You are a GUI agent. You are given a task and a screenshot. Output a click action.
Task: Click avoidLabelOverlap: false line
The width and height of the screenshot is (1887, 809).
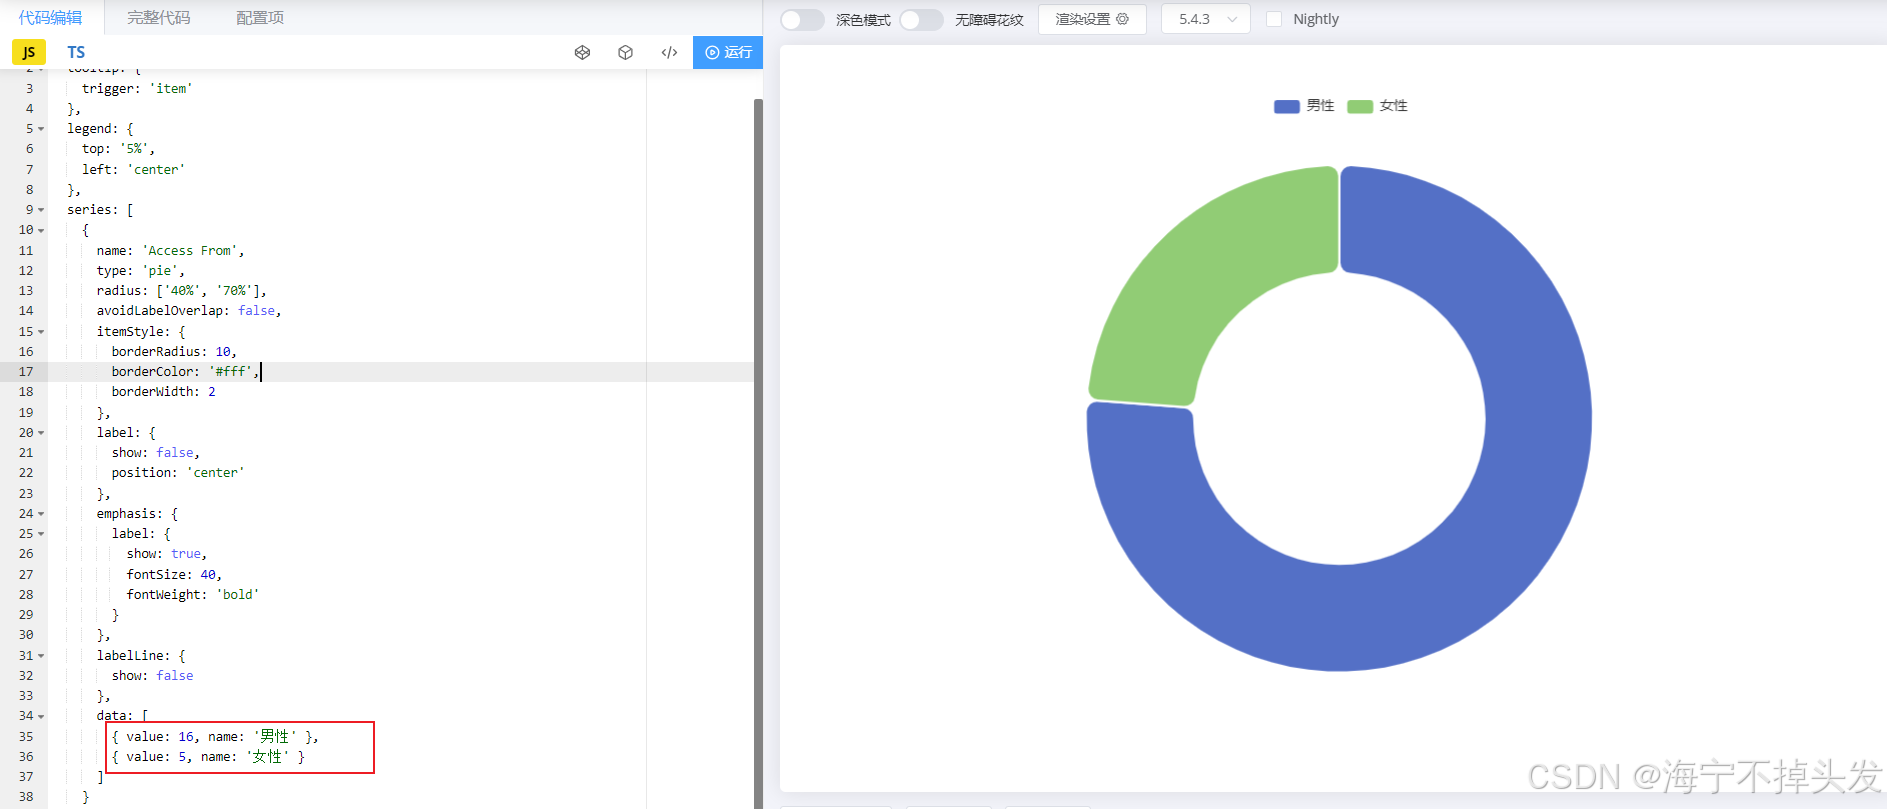(189, 311)
